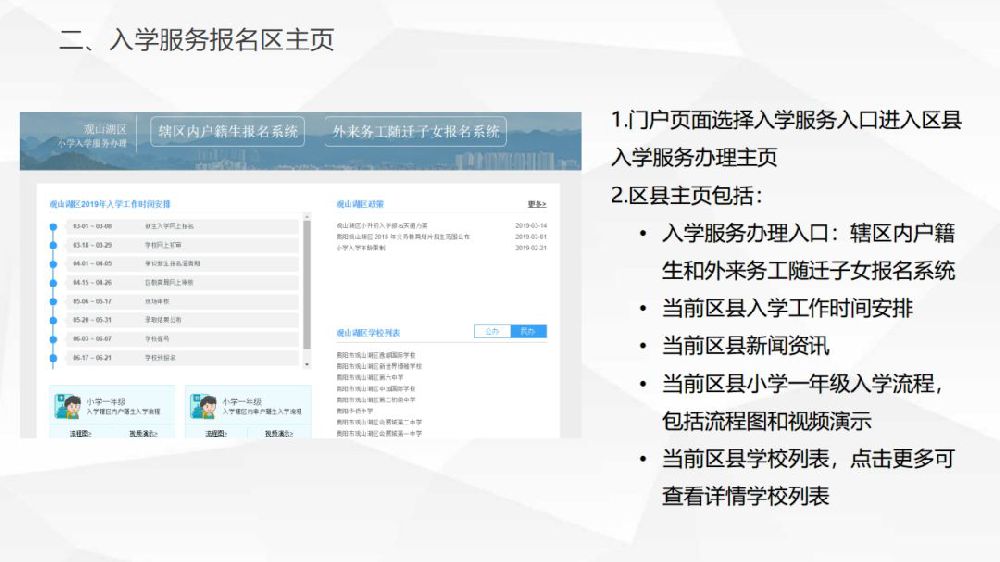Open 新世界 school entry in school list

click(x=379, y=366)
